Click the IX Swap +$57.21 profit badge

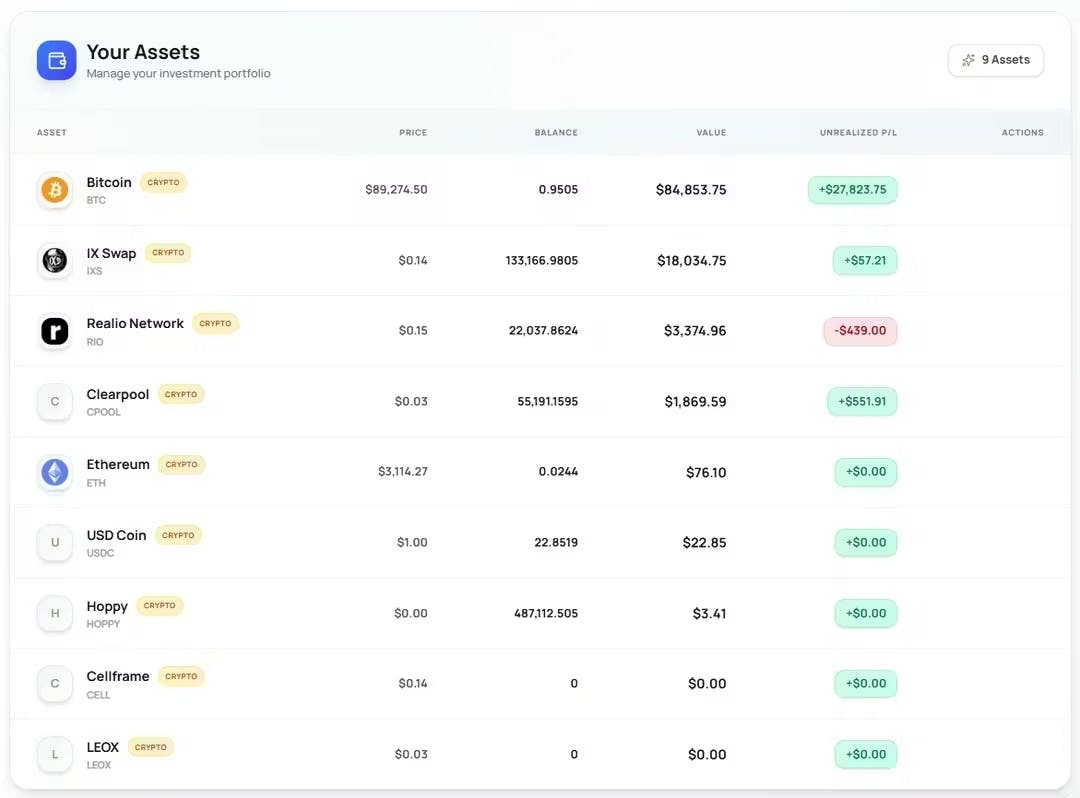865,260
